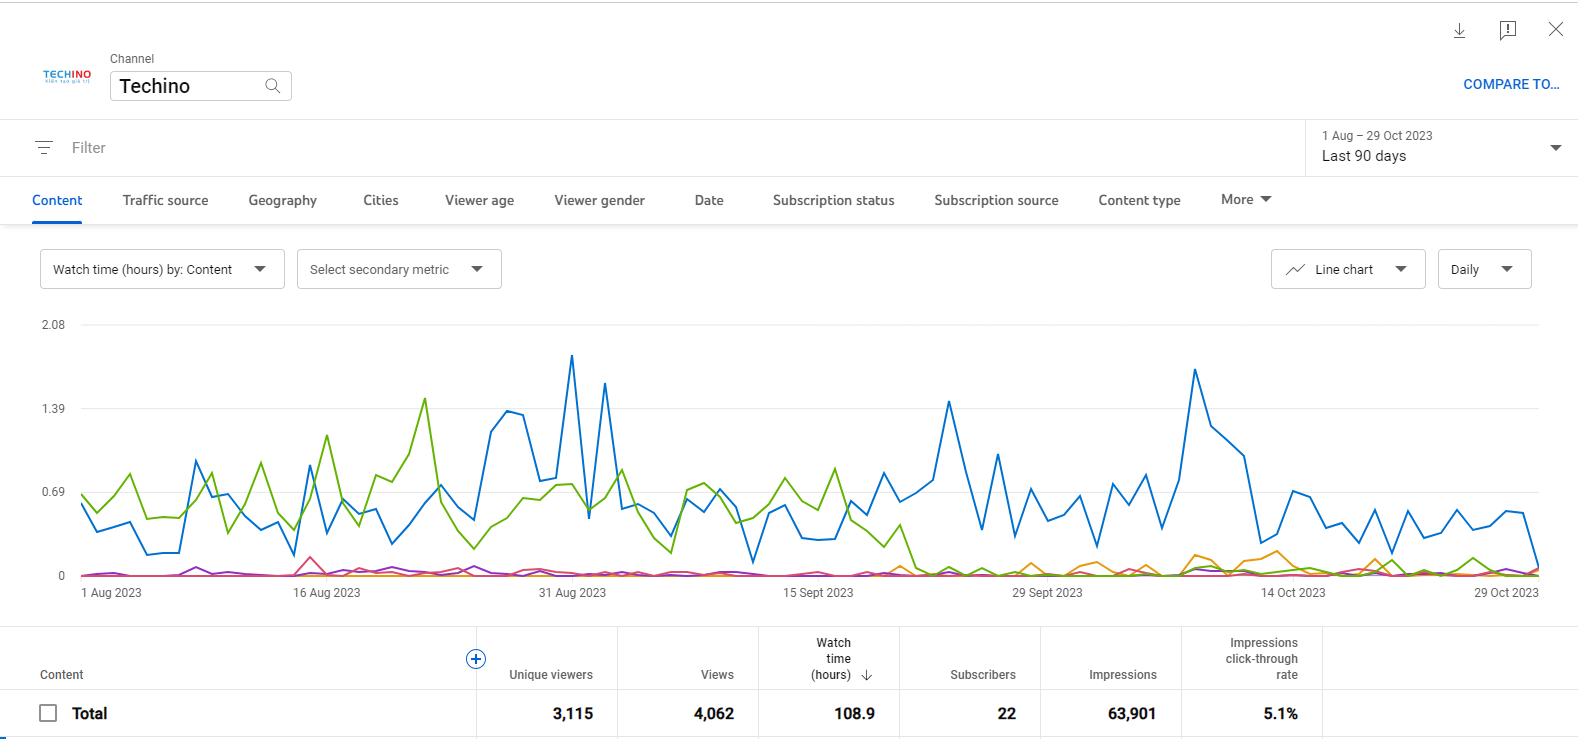This screenshot has width=1578, height=739.
Task: Click the total unique viewers value 3,115
Action: [573, 714]
